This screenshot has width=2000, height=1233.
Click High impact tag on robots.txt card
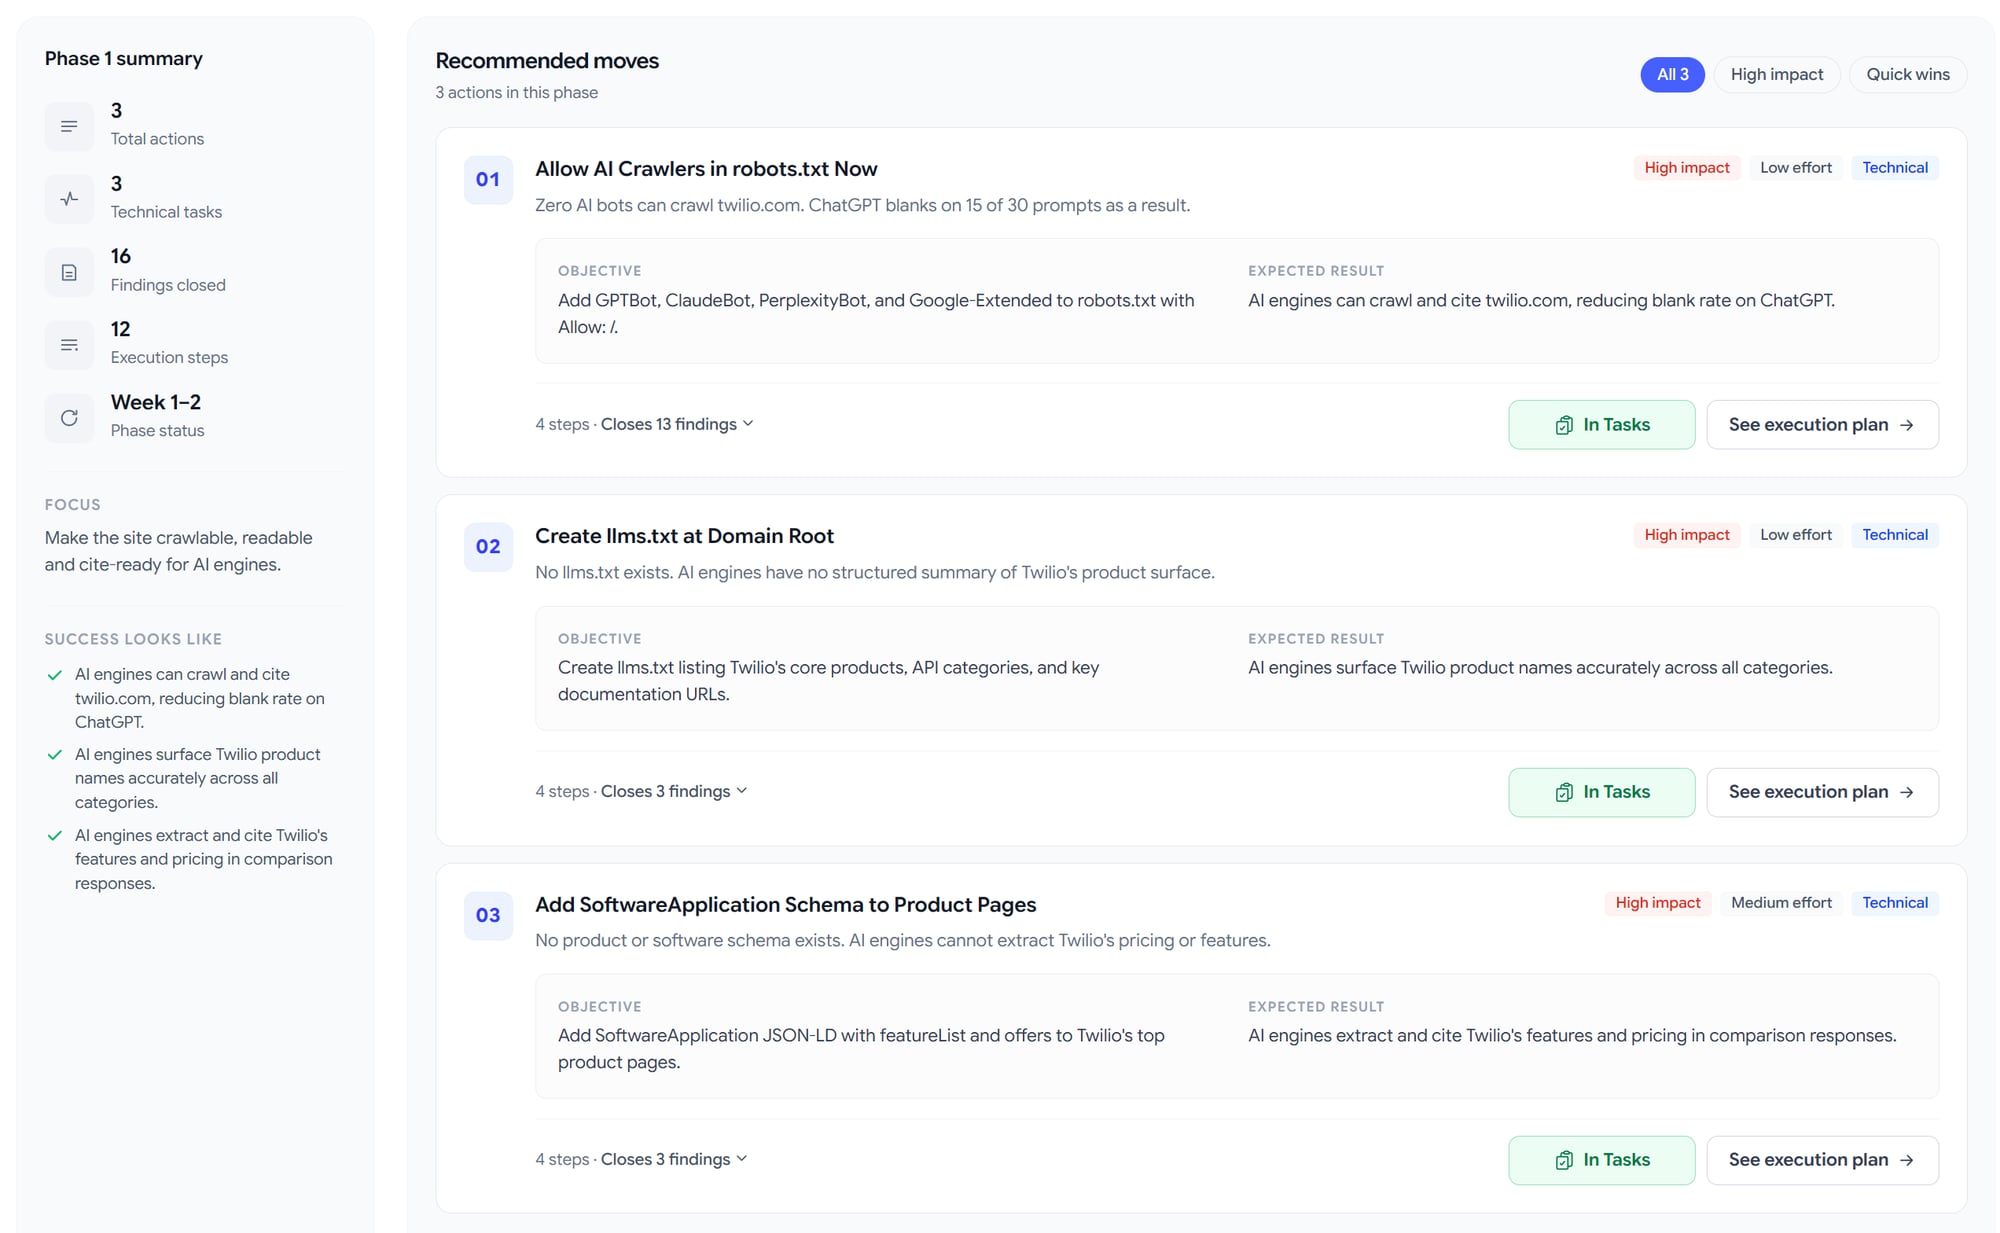(x=1687, y=168)
